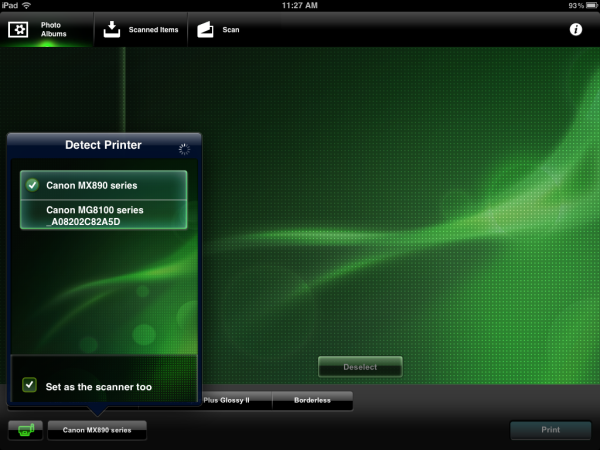Tap the battery indicator in status bar
The image size is (600, 450).
click(585, 6)
